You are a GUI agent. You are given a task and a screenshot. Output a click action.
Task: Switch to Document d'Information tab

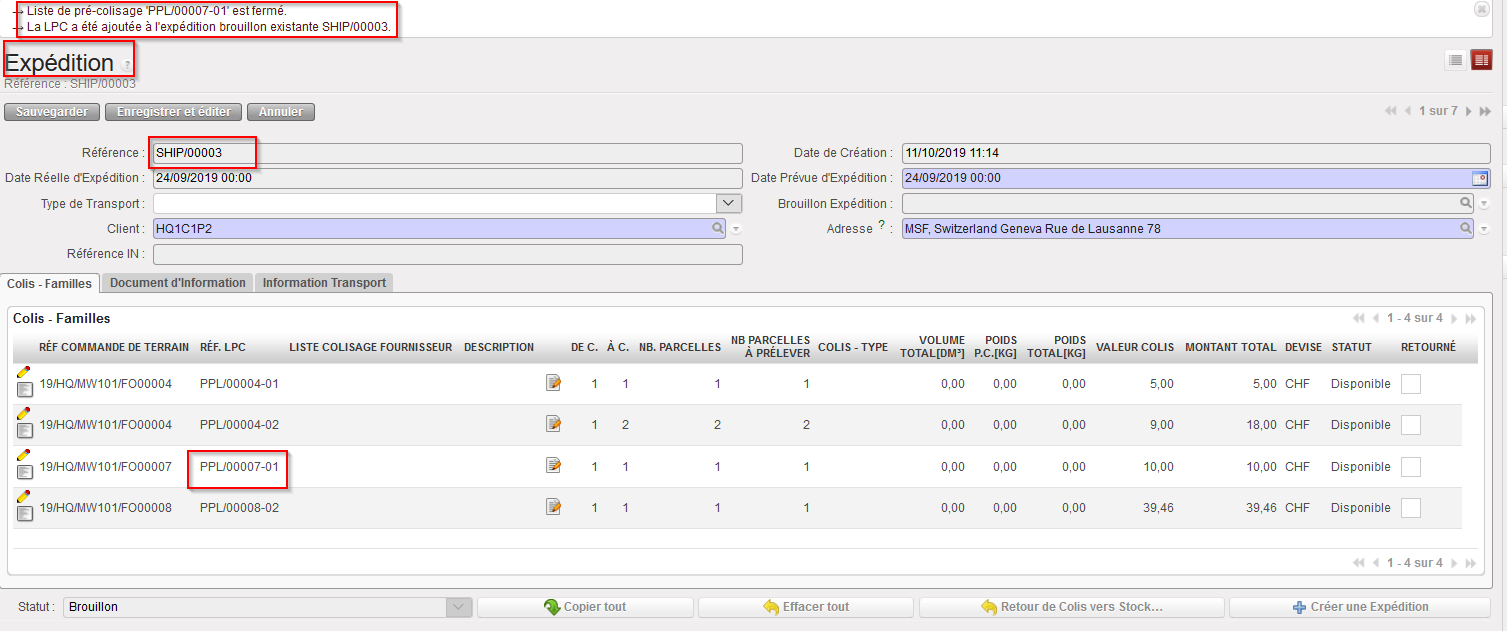click(177, 283)
